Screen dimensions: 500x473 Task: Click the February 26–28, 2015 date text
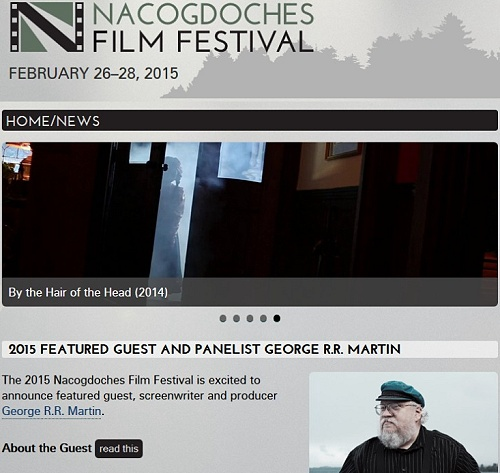[93, 73]
